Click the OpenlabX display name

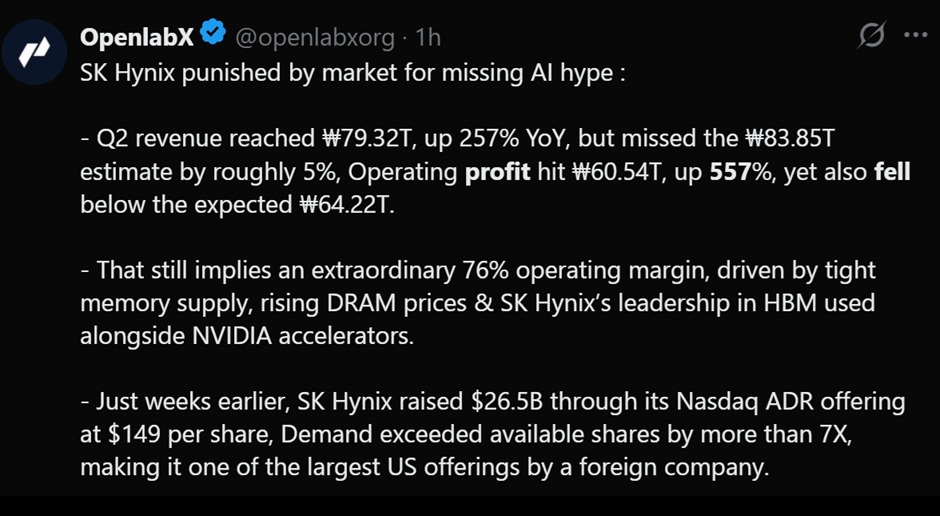click(x=137, y=37)
